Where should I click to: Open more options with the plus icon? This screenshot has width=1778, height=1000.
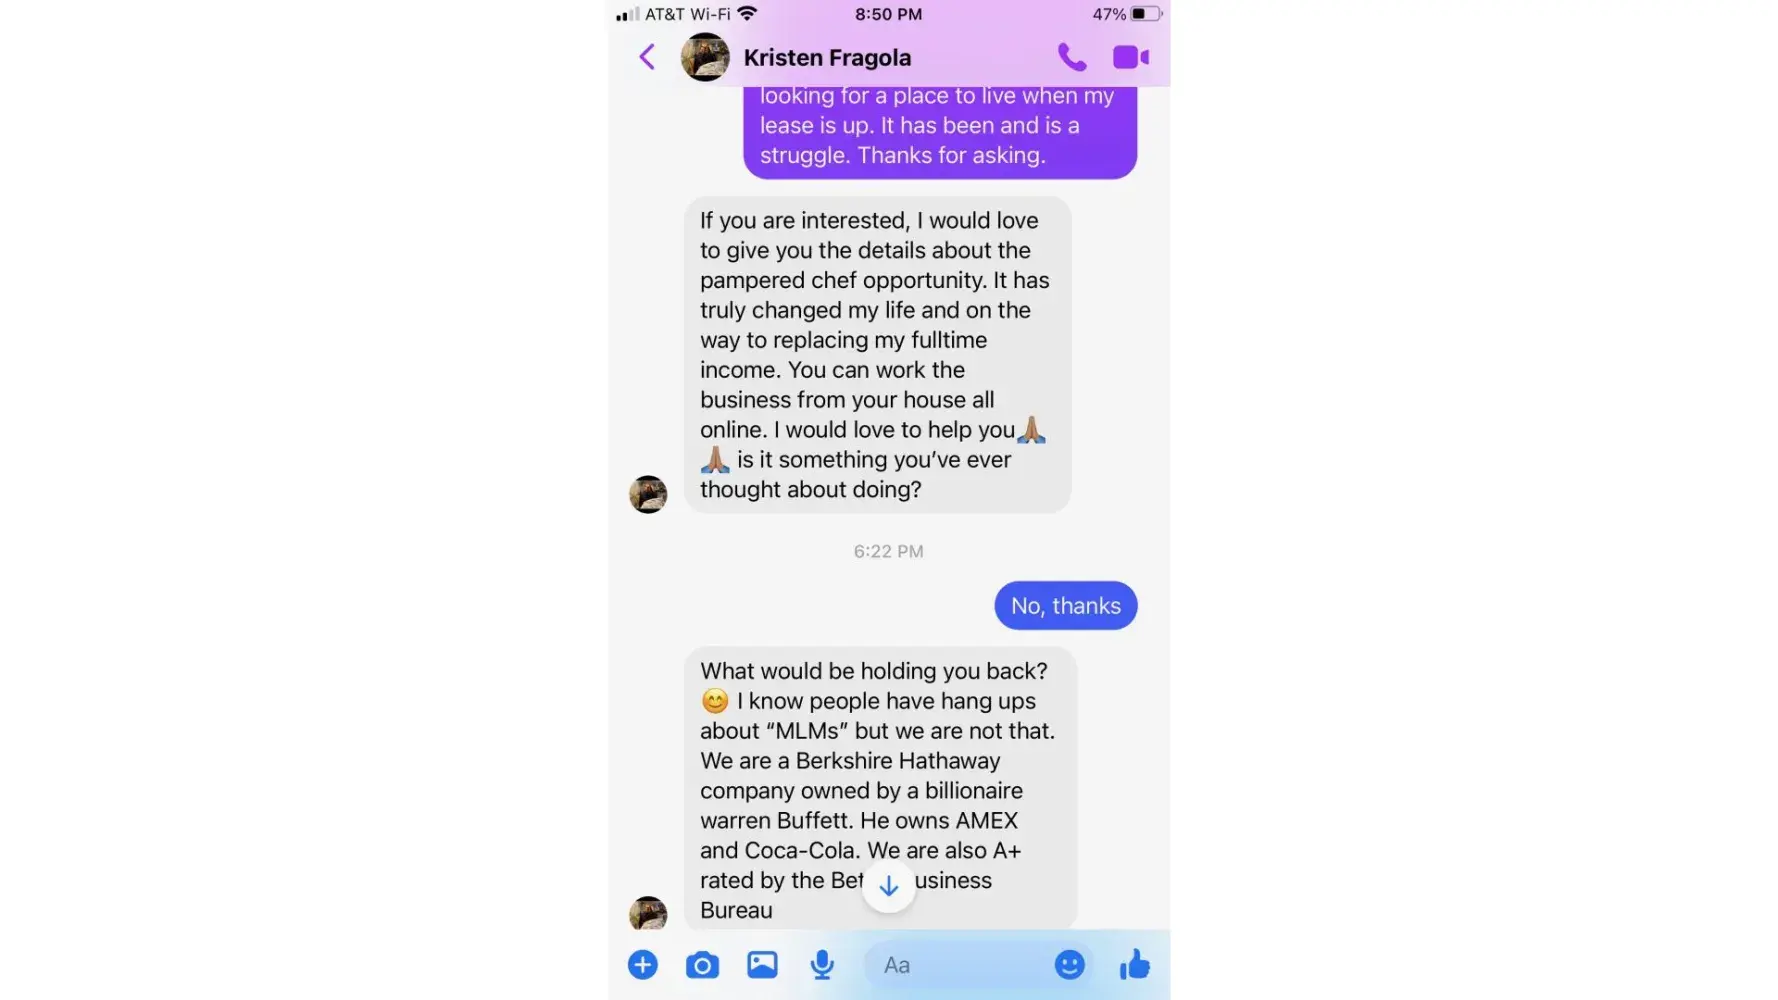pyautogui.click(x=643, y=965)
